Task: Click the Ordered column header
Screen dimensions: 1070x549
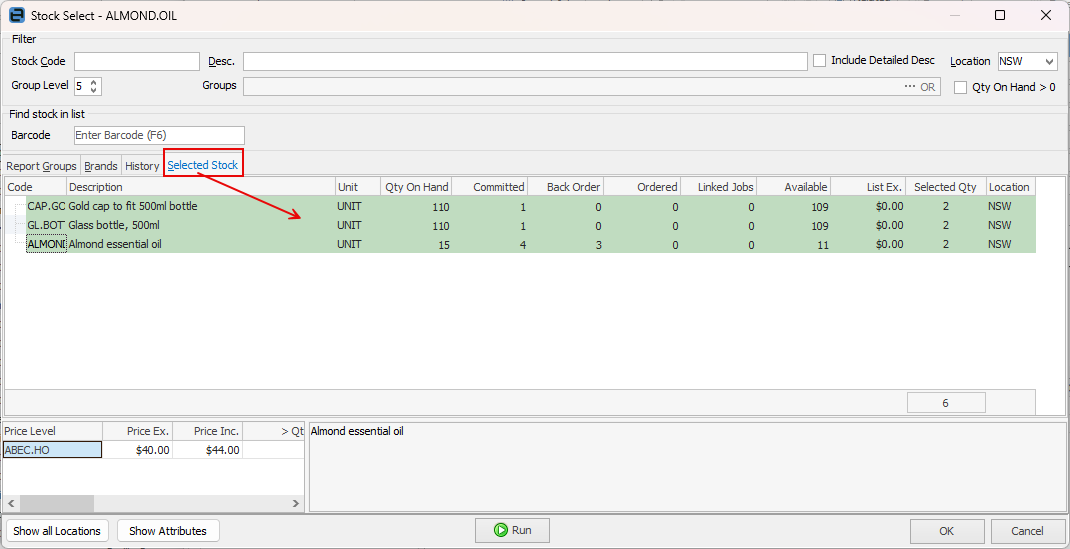Action: tap(642, 187)
